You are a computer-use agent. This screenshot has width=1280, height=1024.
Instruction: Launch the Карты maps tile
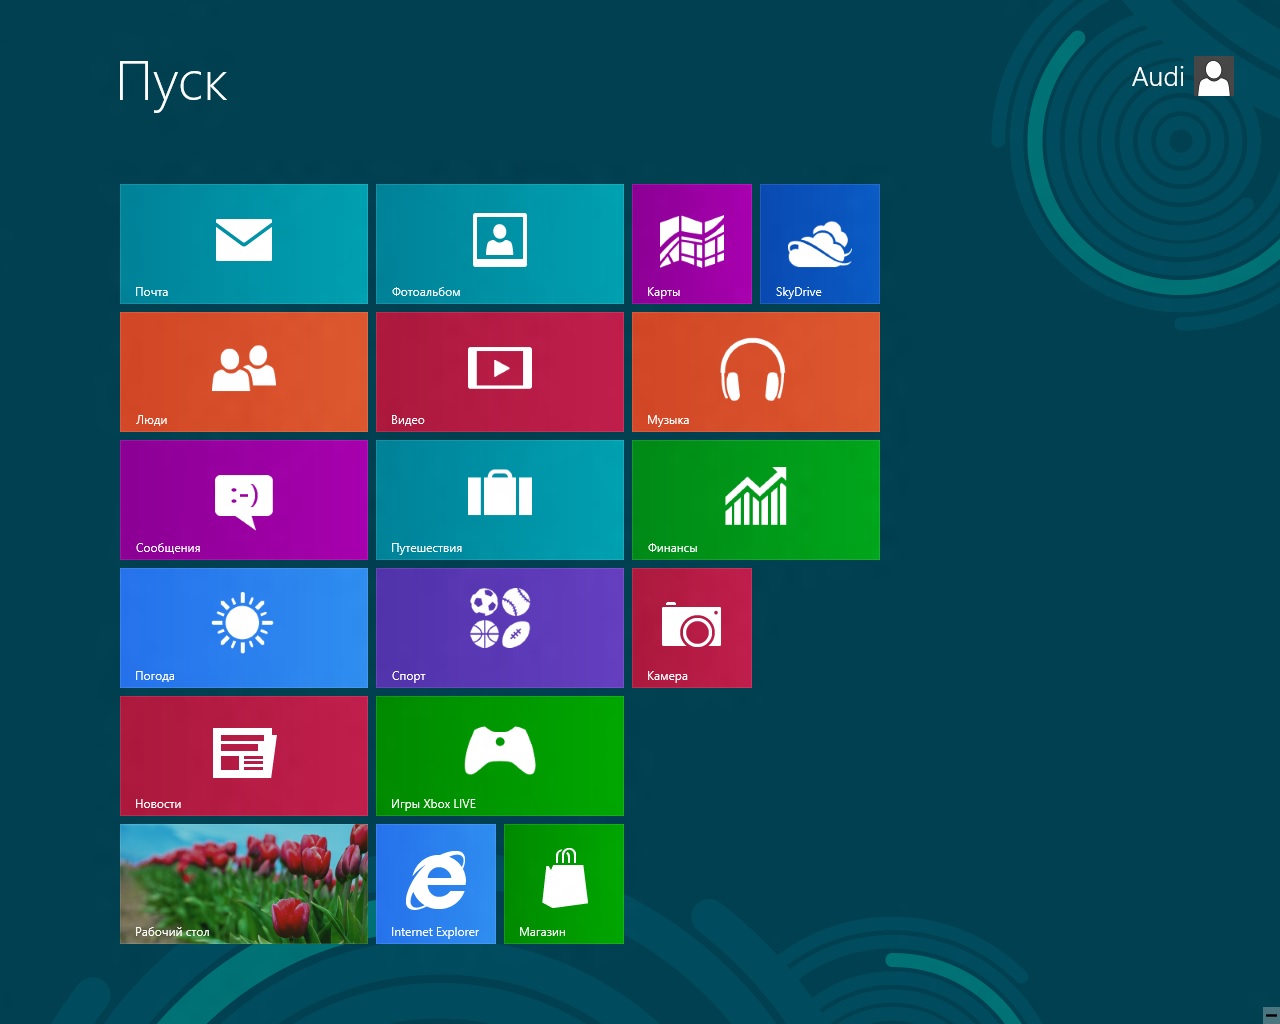(692, 244)
